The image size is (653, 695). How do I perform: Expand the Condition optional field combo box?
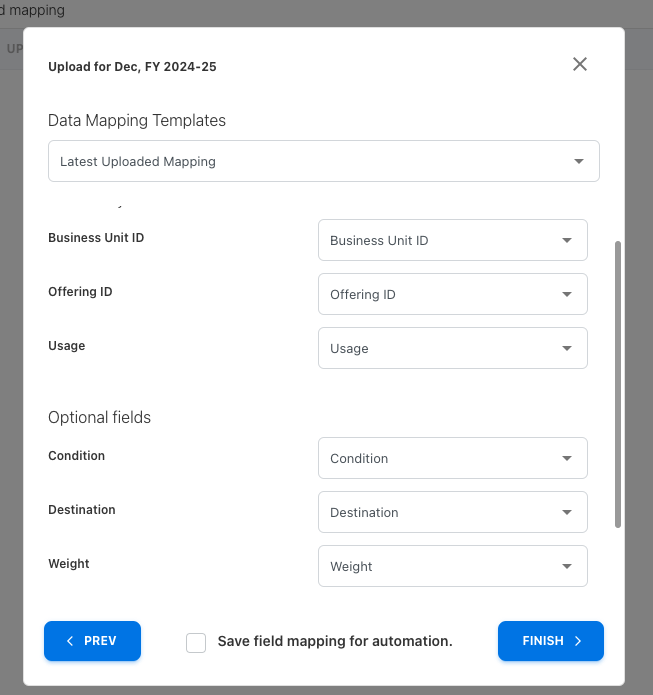click(440, 459)
